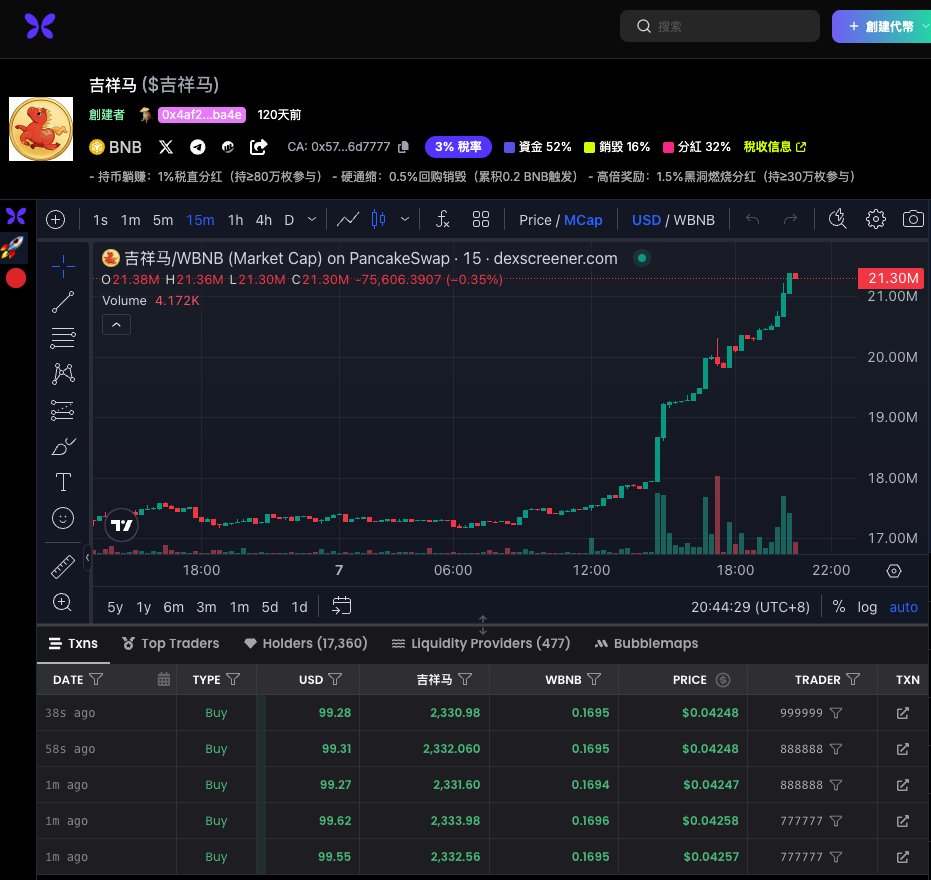Viewport: 931px width, 880px height.
Task: Open the TRADER column filter
Action: [853, 679]
